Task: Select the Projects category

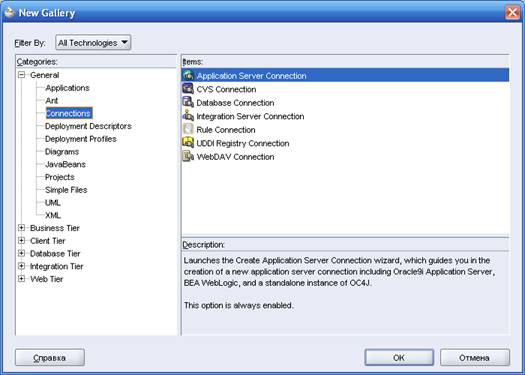Action: 60,177
